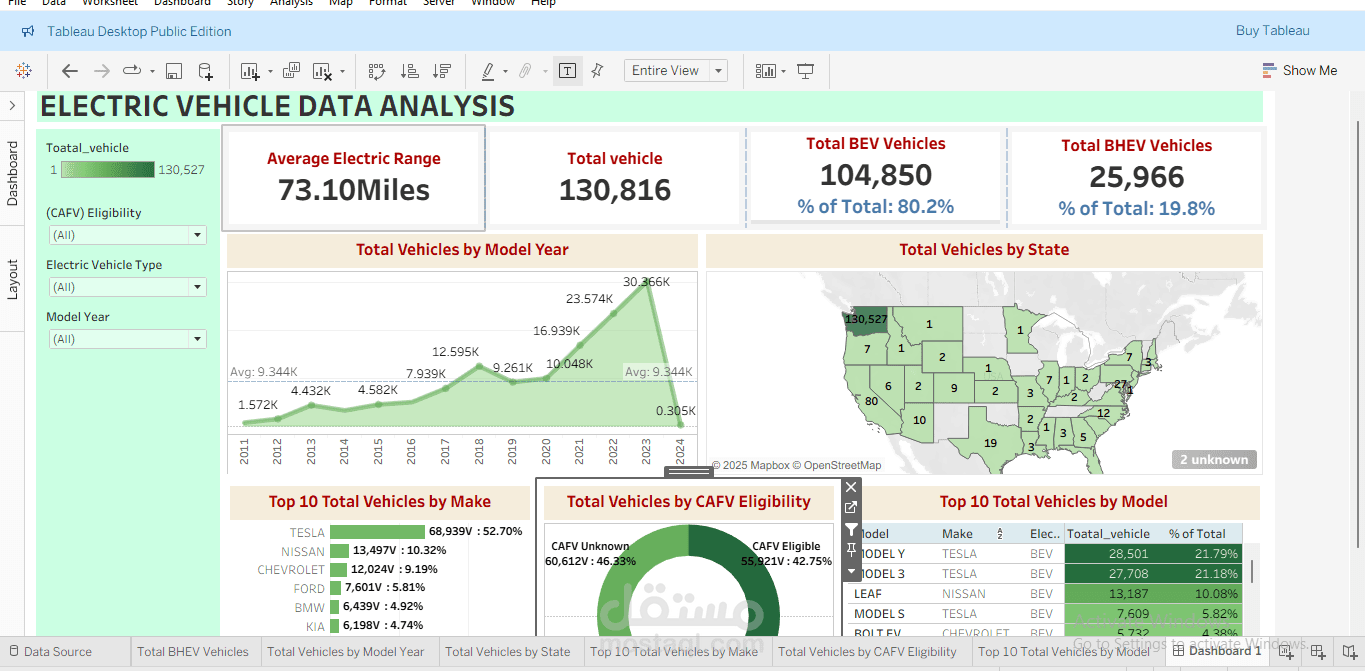Click the Tableau start page logo icon
The height and width of the screenshot is (671, 1365).
coord(23,70)
